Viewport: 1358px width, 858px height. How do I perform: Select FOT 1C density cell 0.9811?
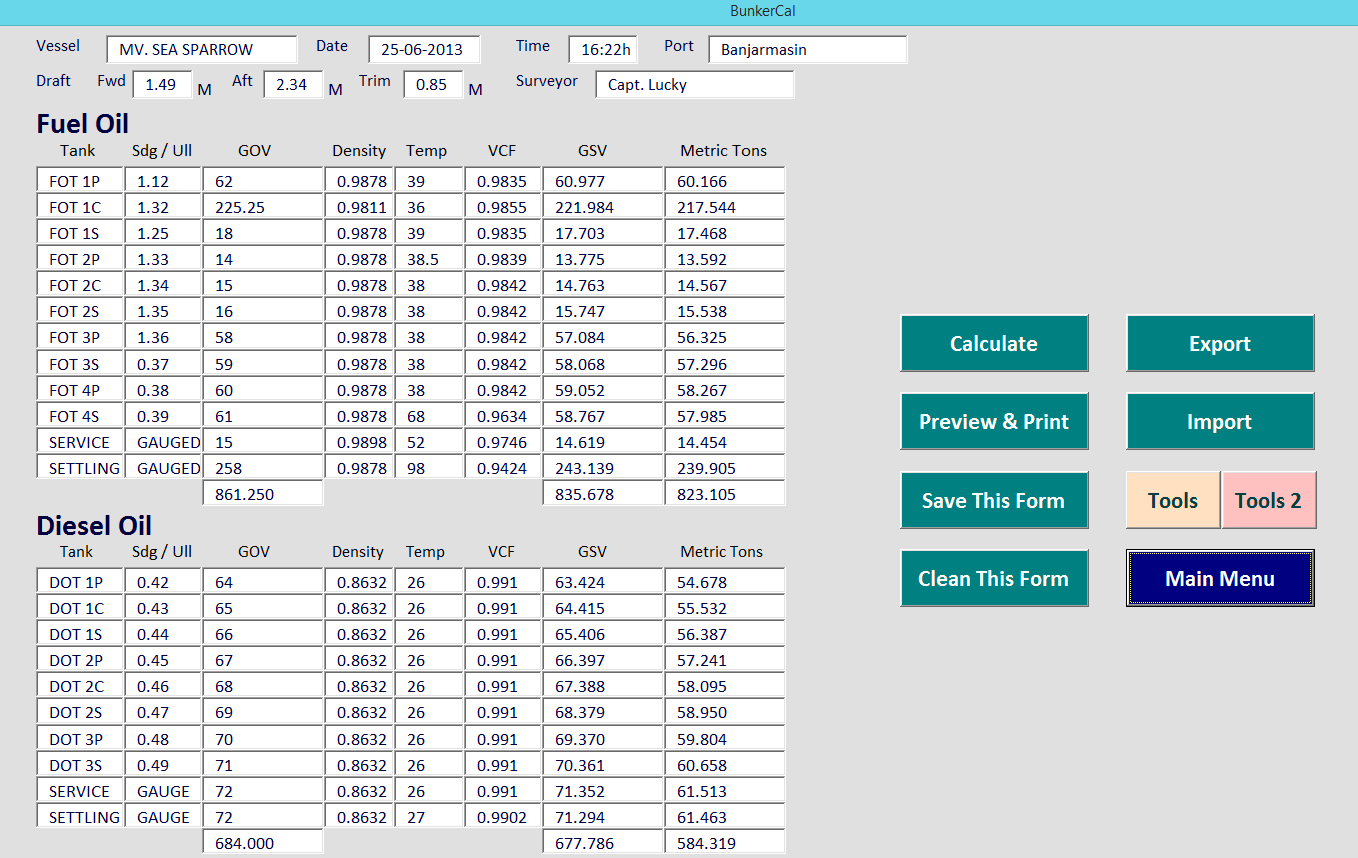(359, 207)
